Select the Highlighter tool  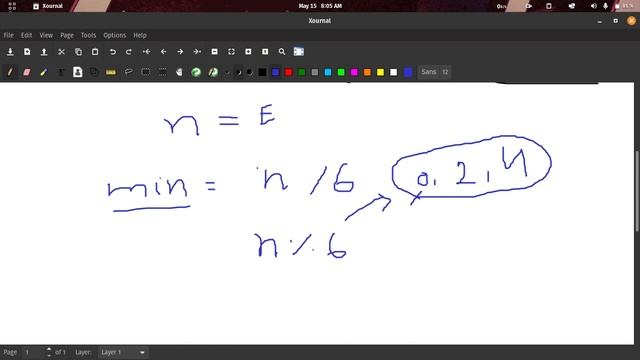(x=44, y=72)
